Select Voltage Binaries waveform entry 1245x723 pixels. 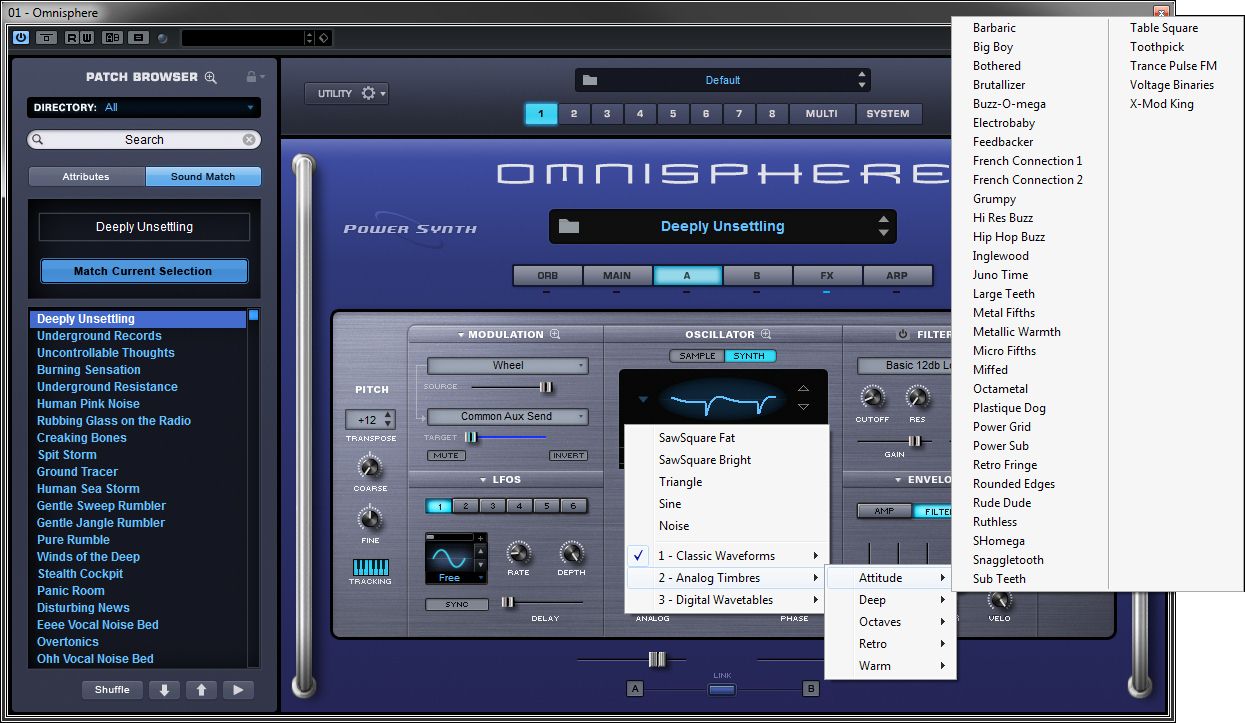[x=1172, y=85]
